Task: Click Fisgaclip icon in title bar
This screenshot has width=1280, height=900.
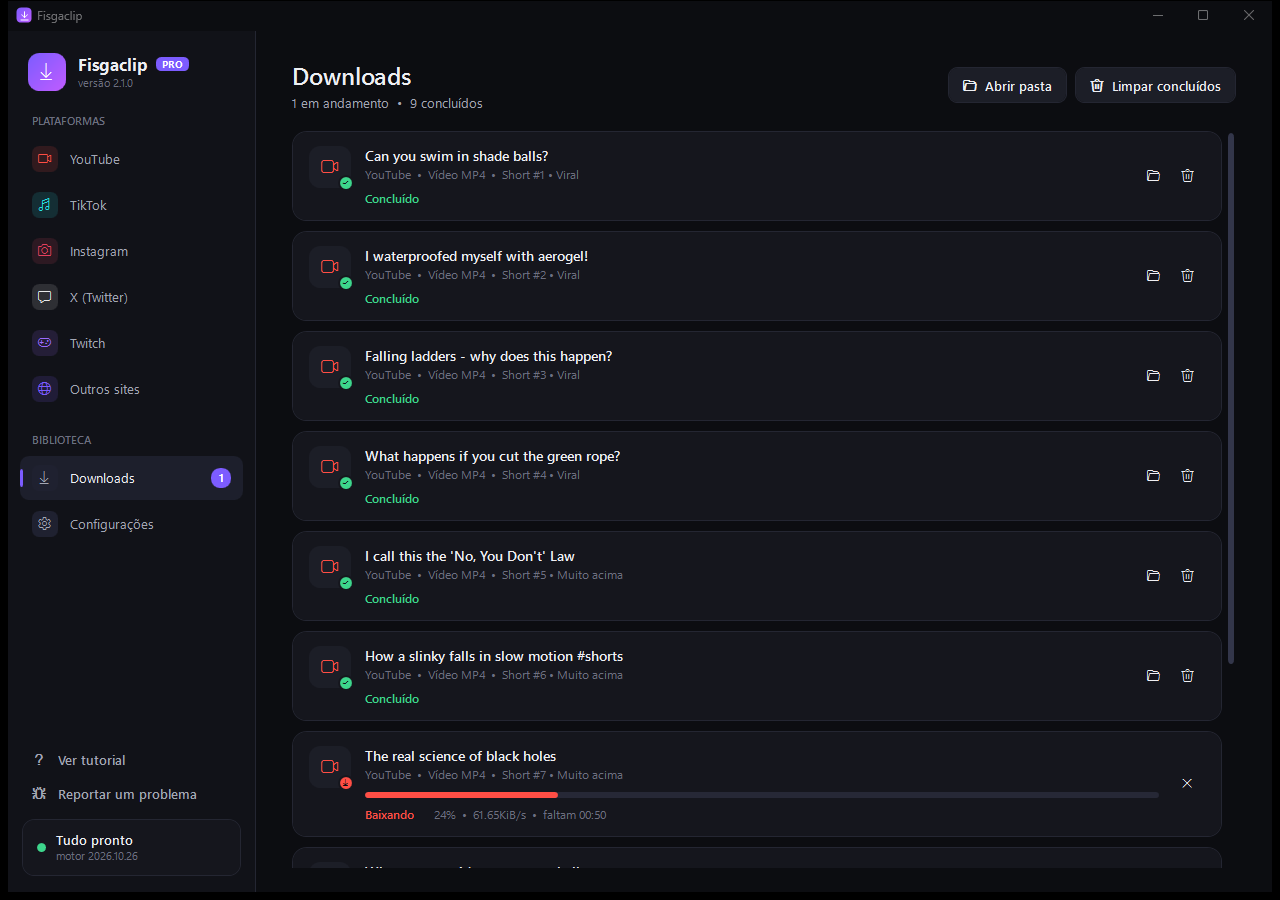Action: click(x=24, y=15)
